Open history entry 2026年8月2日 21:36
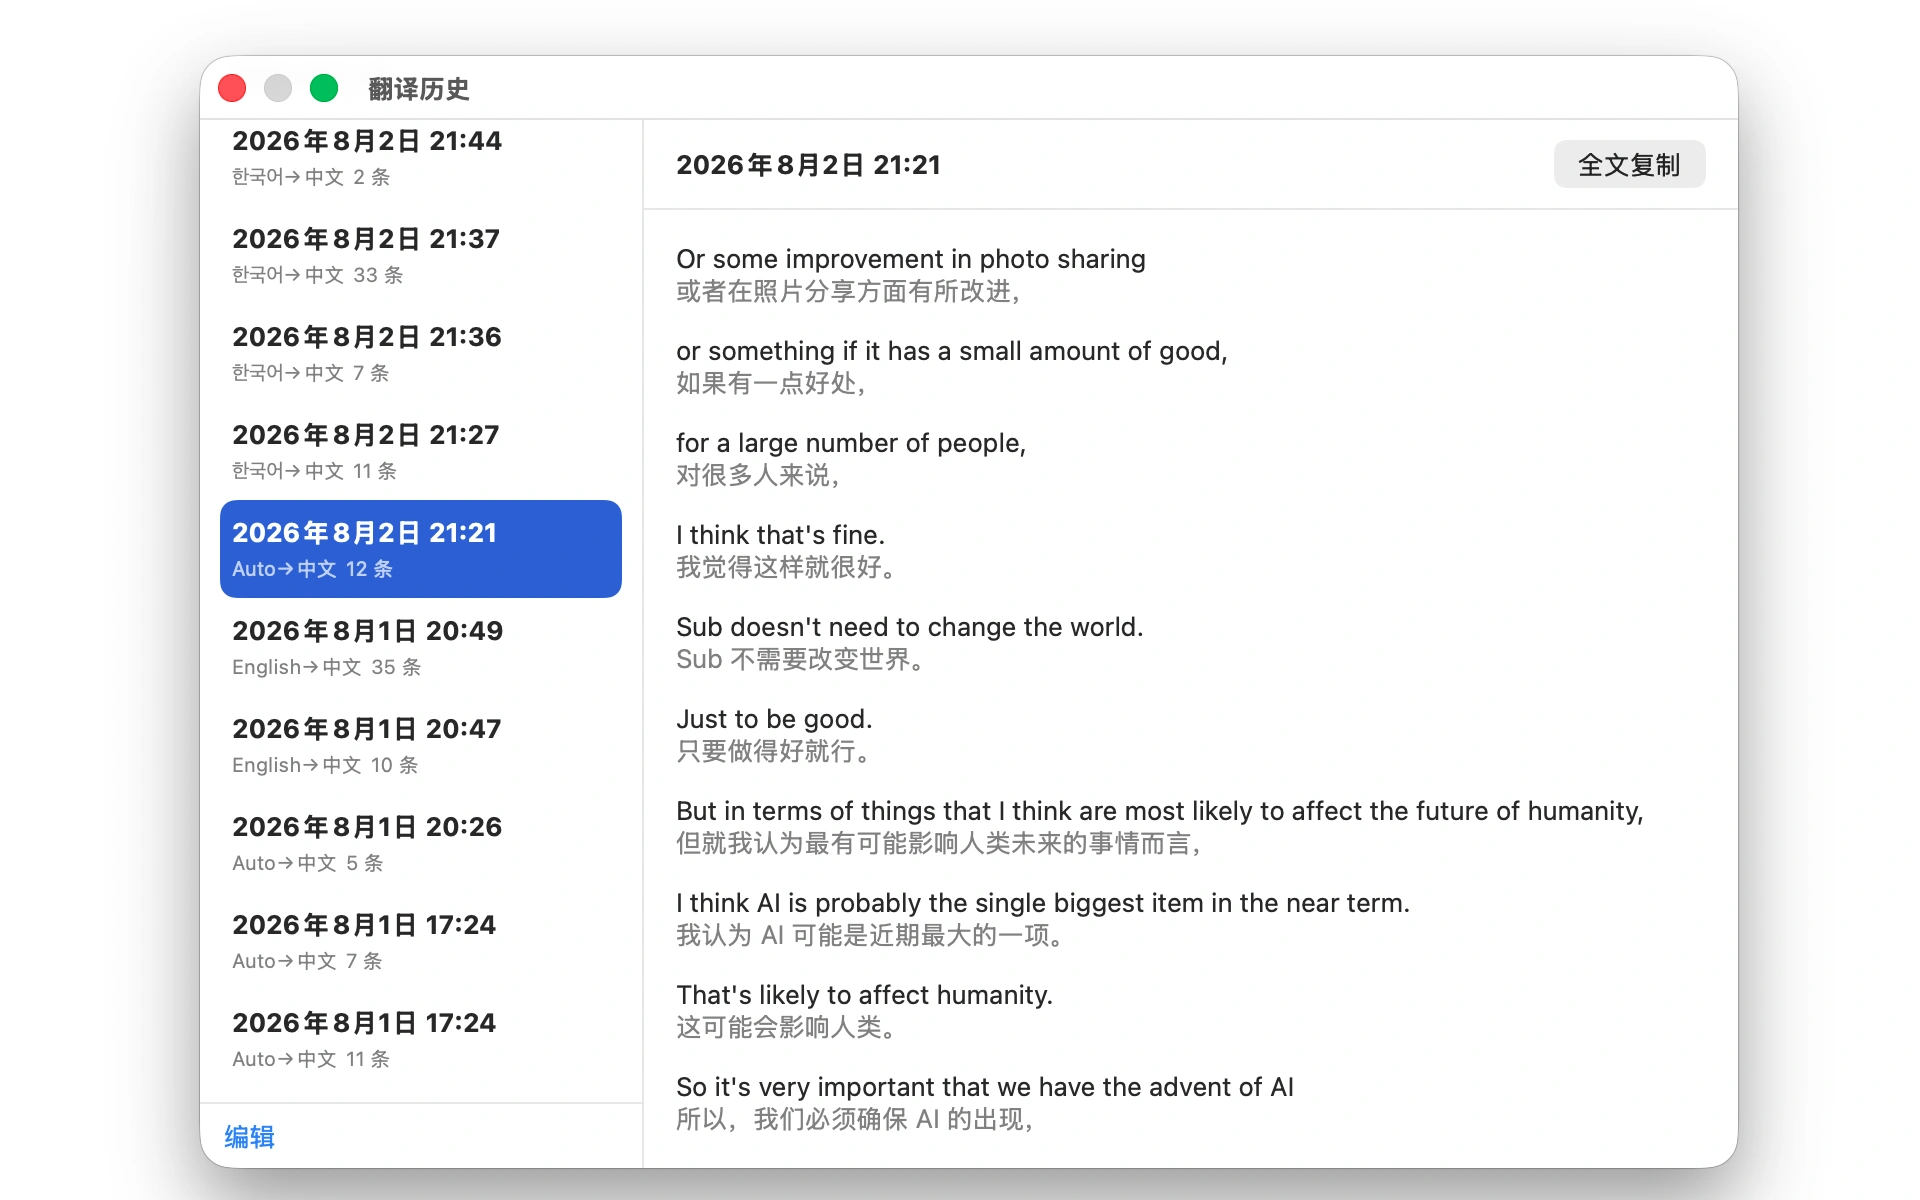This screenshot has width=1920, height=1200. (x=421, y=353)
